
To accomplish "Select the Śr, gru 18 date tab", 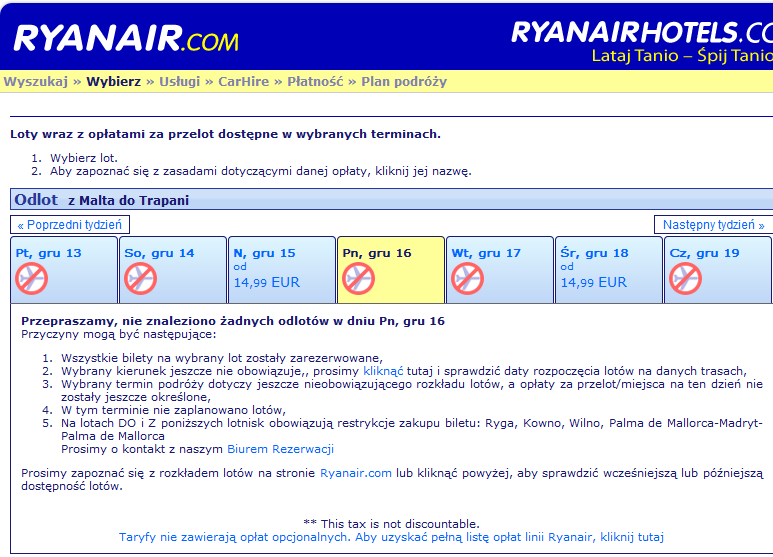I will tap(609, 270).
